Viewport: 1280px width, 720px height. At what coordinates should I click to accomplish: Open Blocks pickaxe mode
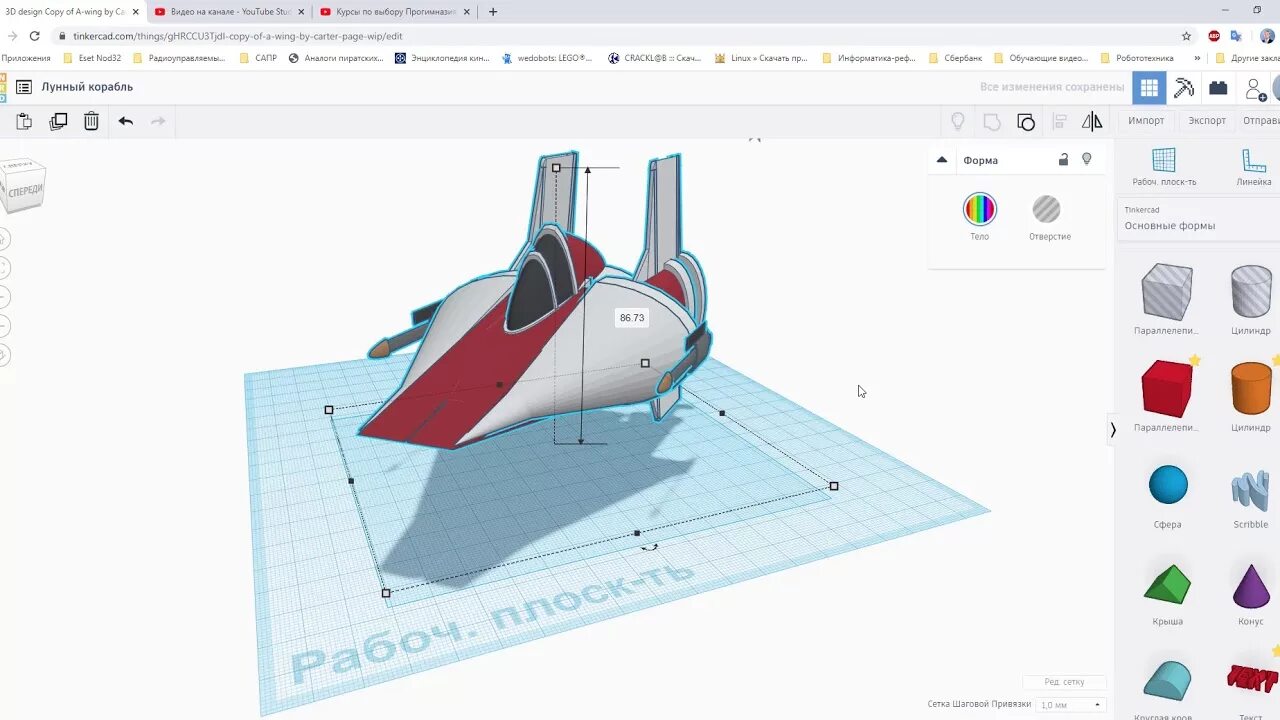(x=1184, y=88)
